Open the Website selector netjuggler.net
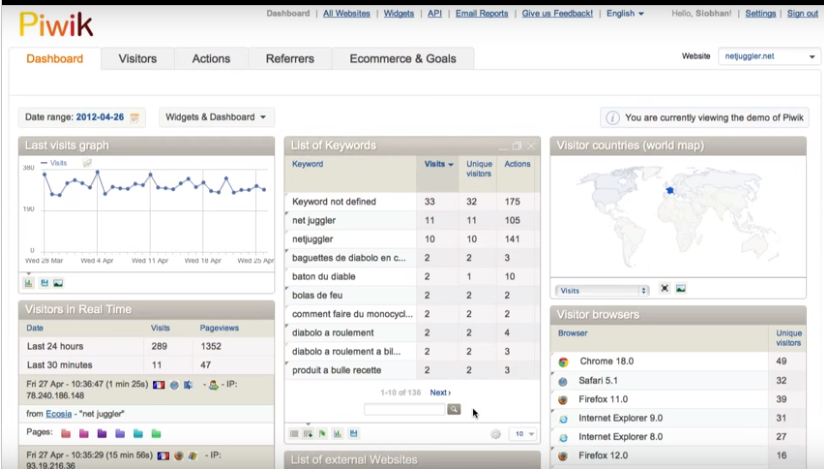The image size is (824, 469). (768, 57)
